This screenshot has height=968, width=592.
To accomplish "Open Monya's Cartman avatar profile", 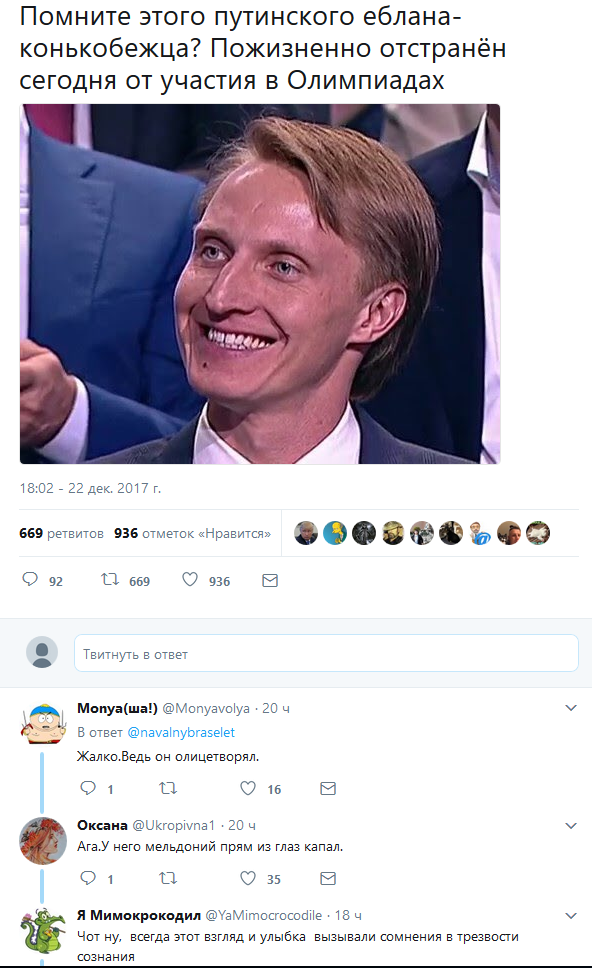I will point(43,723).
